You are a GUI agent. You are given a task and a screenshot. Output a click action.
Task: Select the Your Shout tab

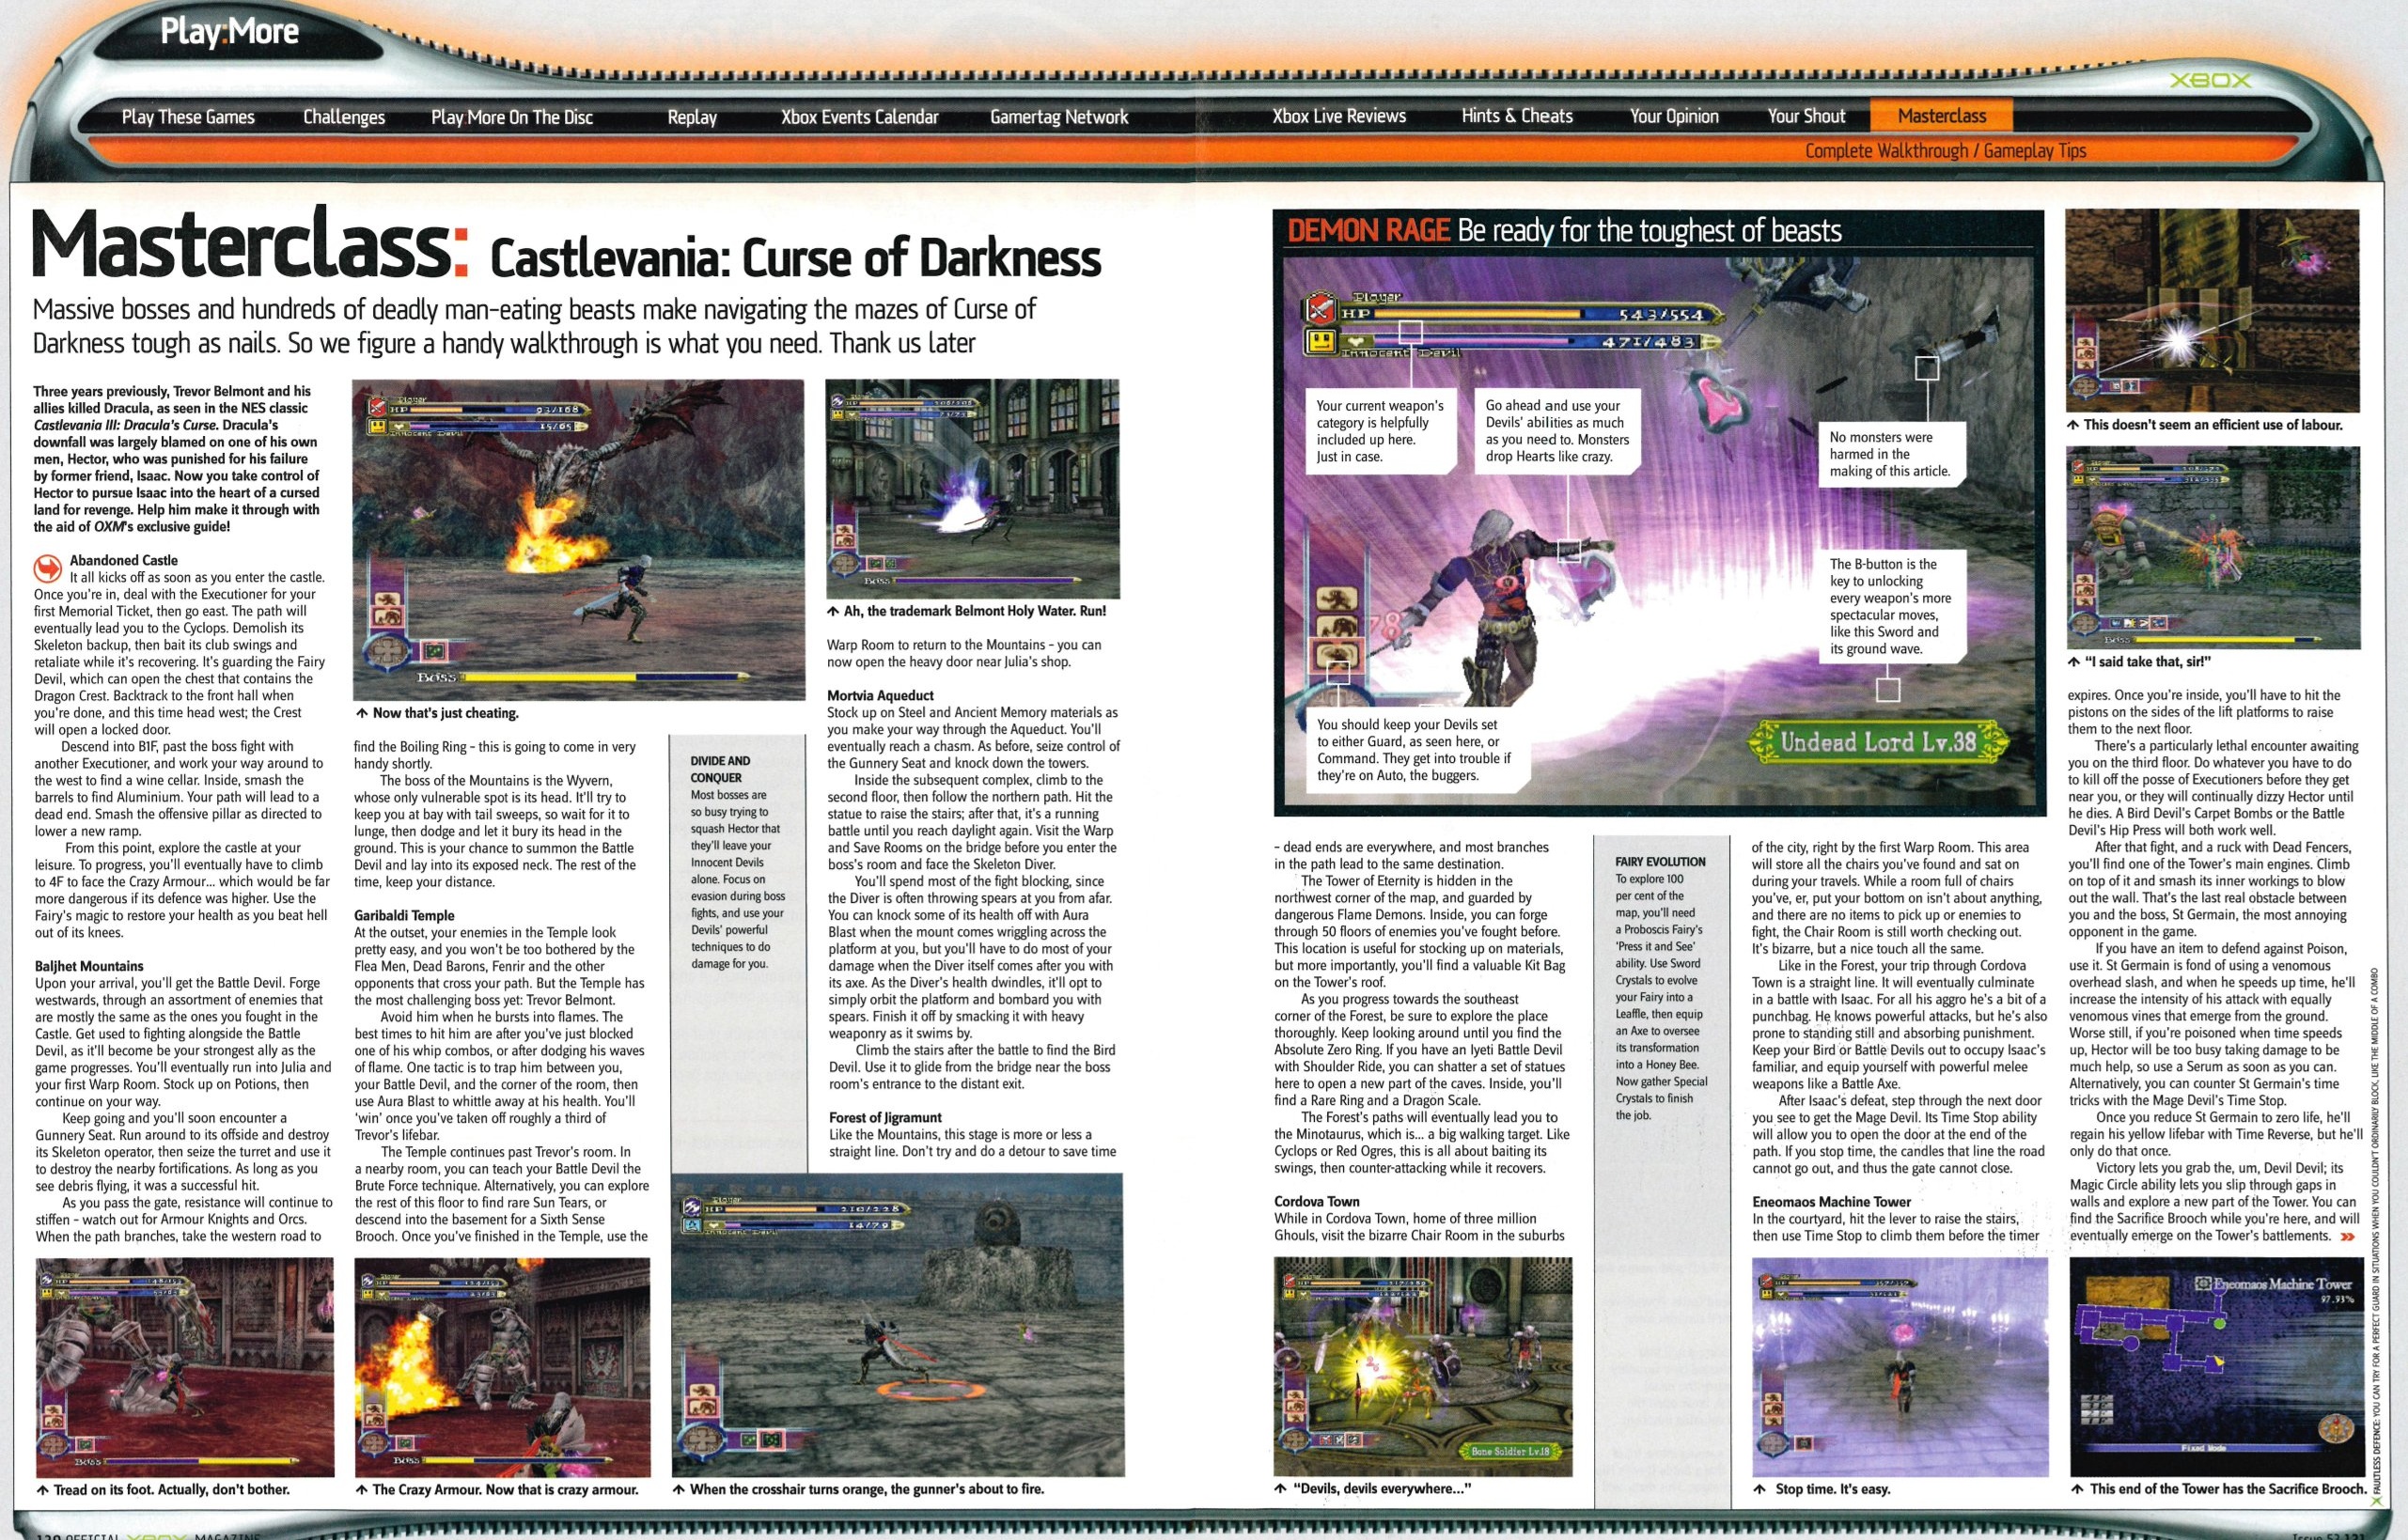point(1806,116)
